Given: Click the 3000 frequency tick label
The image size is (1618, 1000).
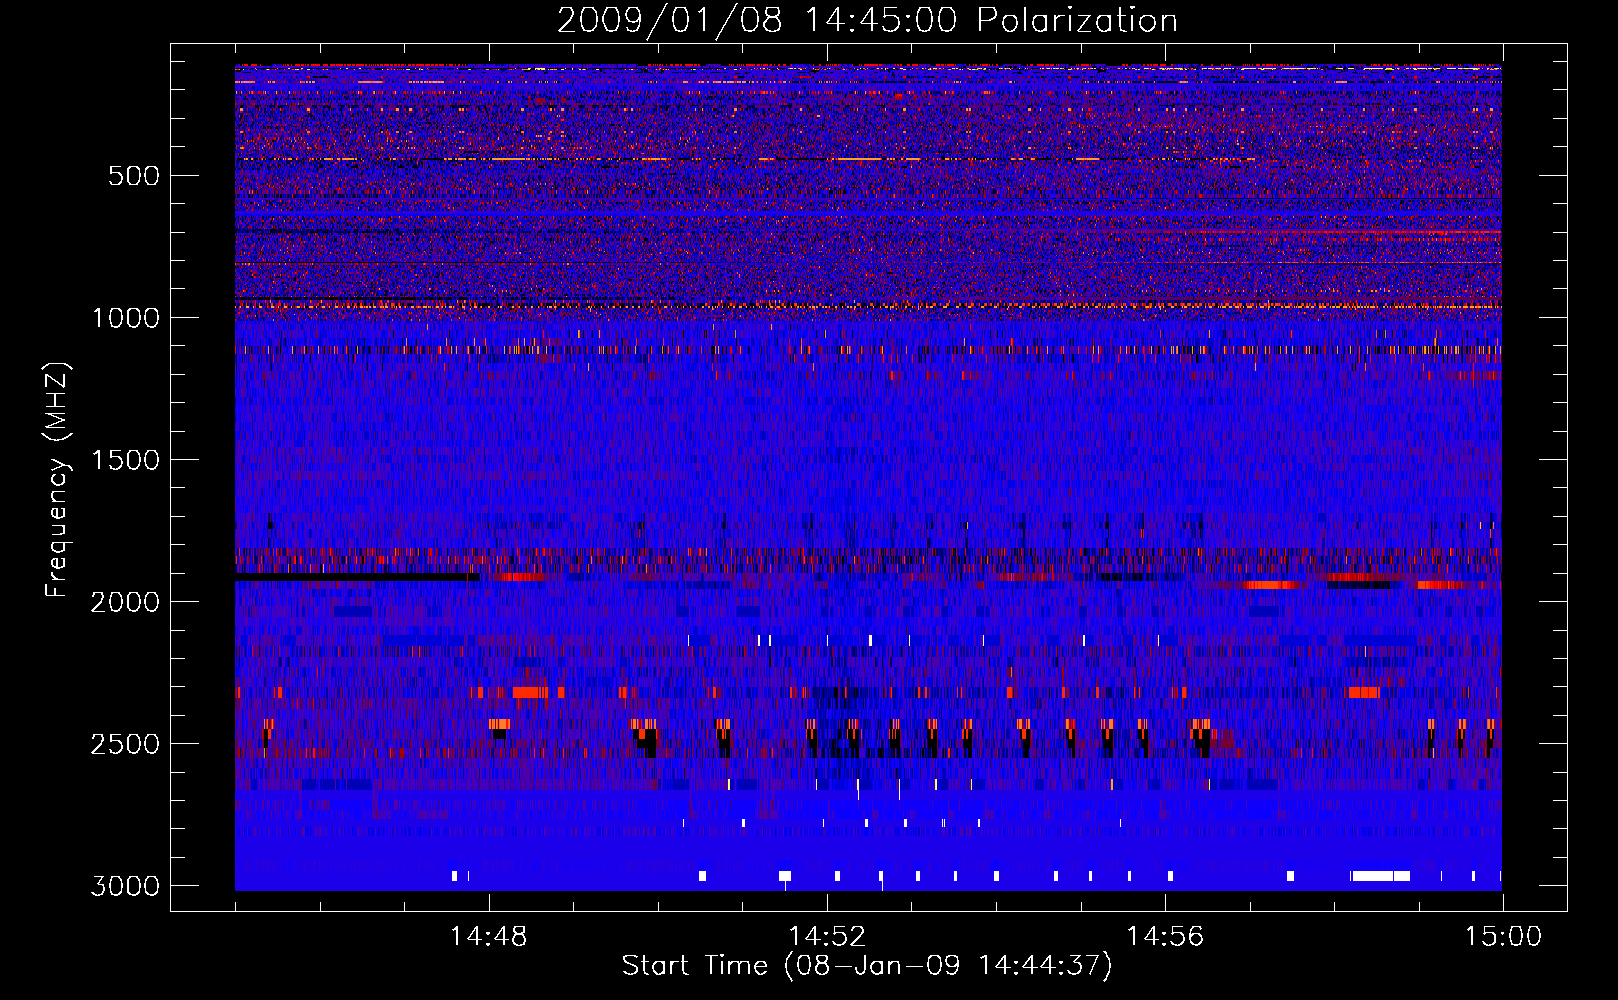Looking at the screenshot, I should tap(125, 886).
